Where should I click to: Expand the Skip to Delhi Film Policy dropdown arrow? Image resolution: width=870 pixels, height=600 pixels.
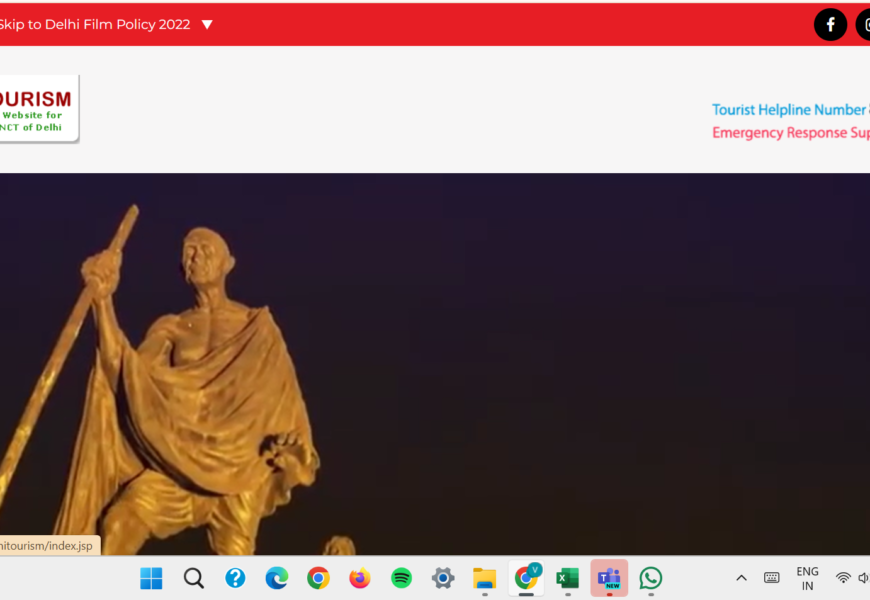(207, 24)
